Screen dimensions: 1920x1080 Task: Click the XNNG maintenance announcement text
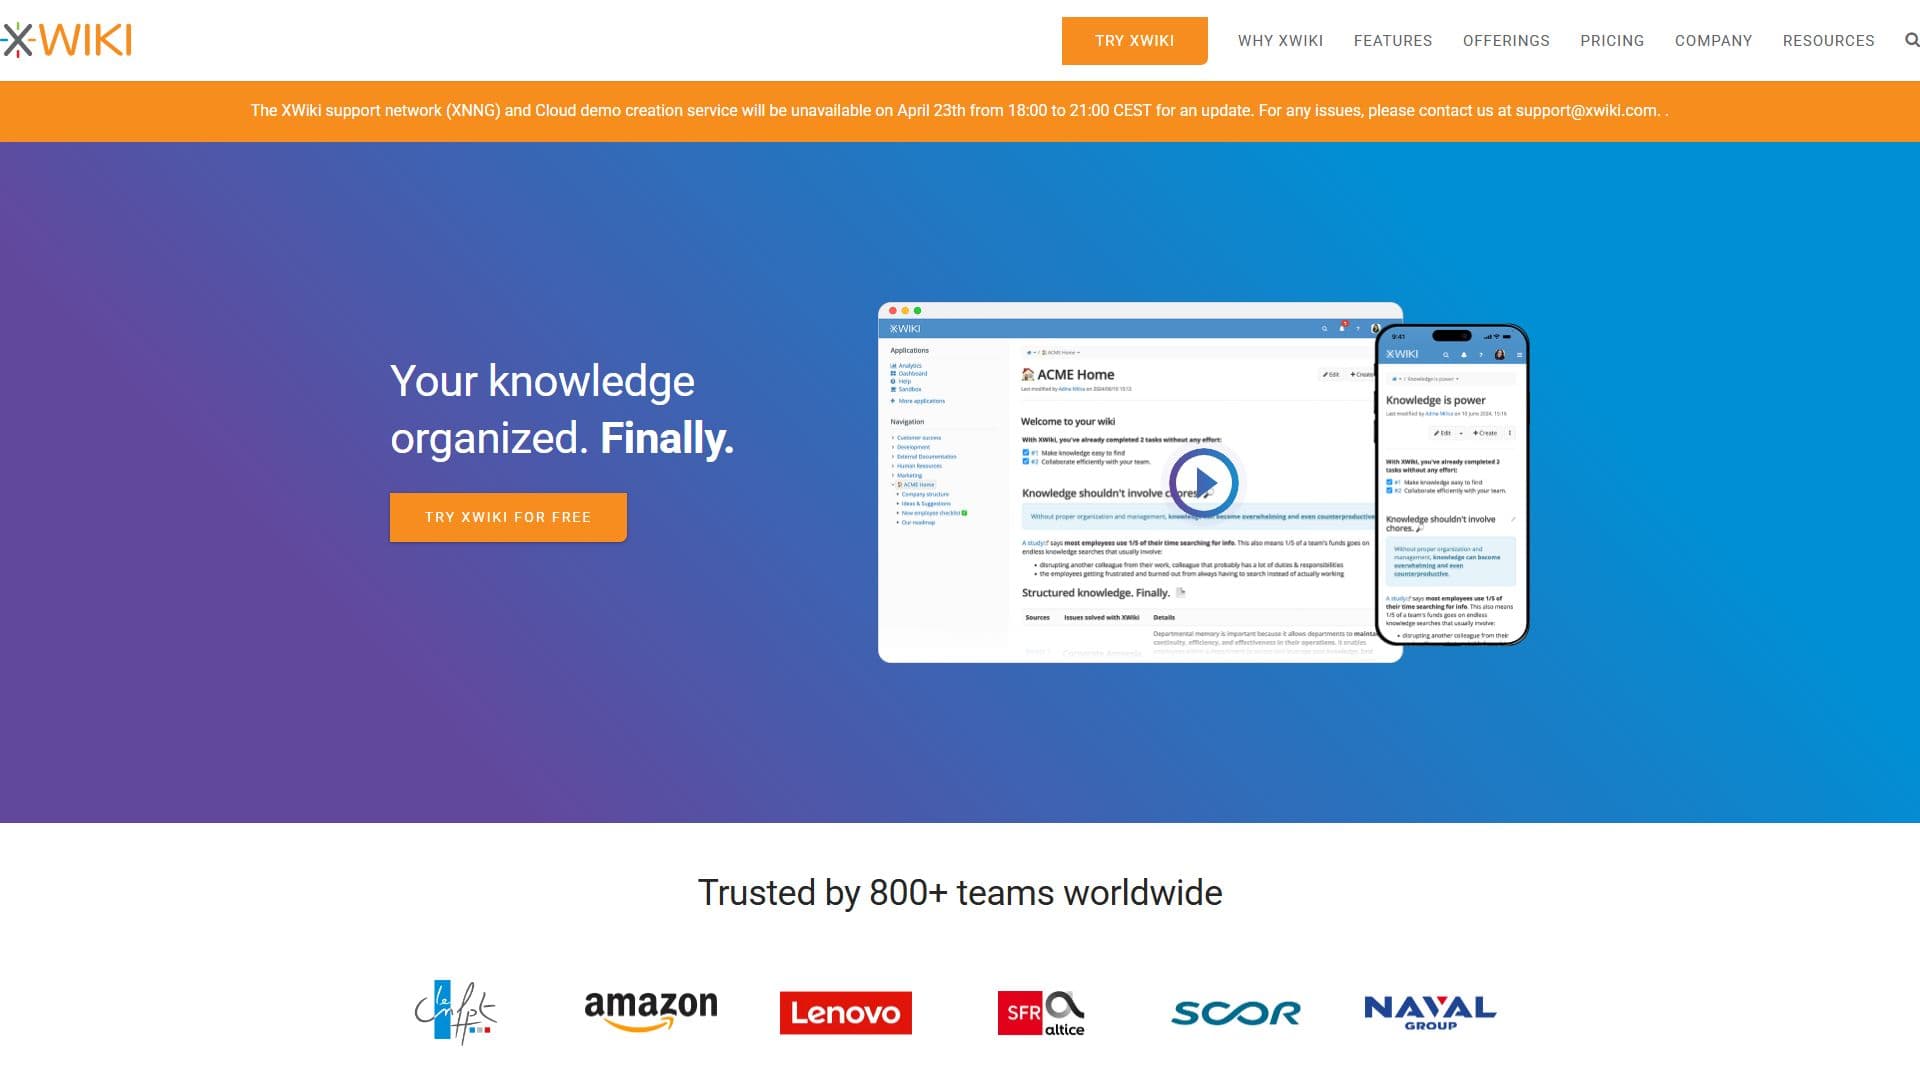(958, 111)
